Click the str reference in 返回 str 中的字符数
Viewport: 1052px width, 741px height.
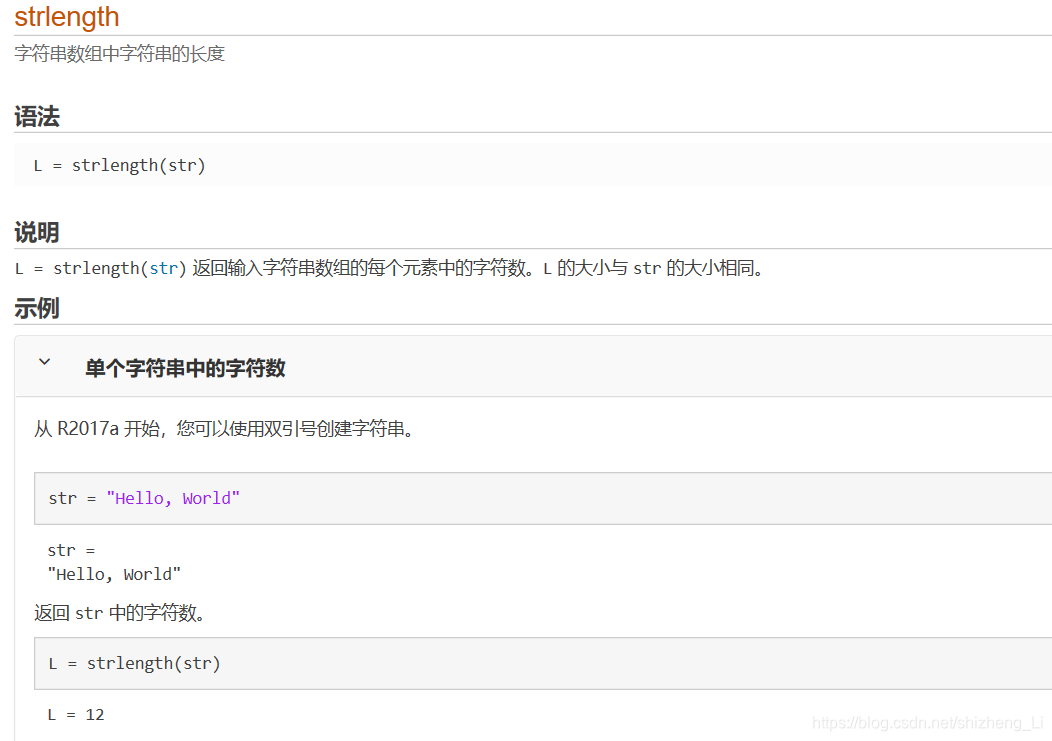pos(90,612)
